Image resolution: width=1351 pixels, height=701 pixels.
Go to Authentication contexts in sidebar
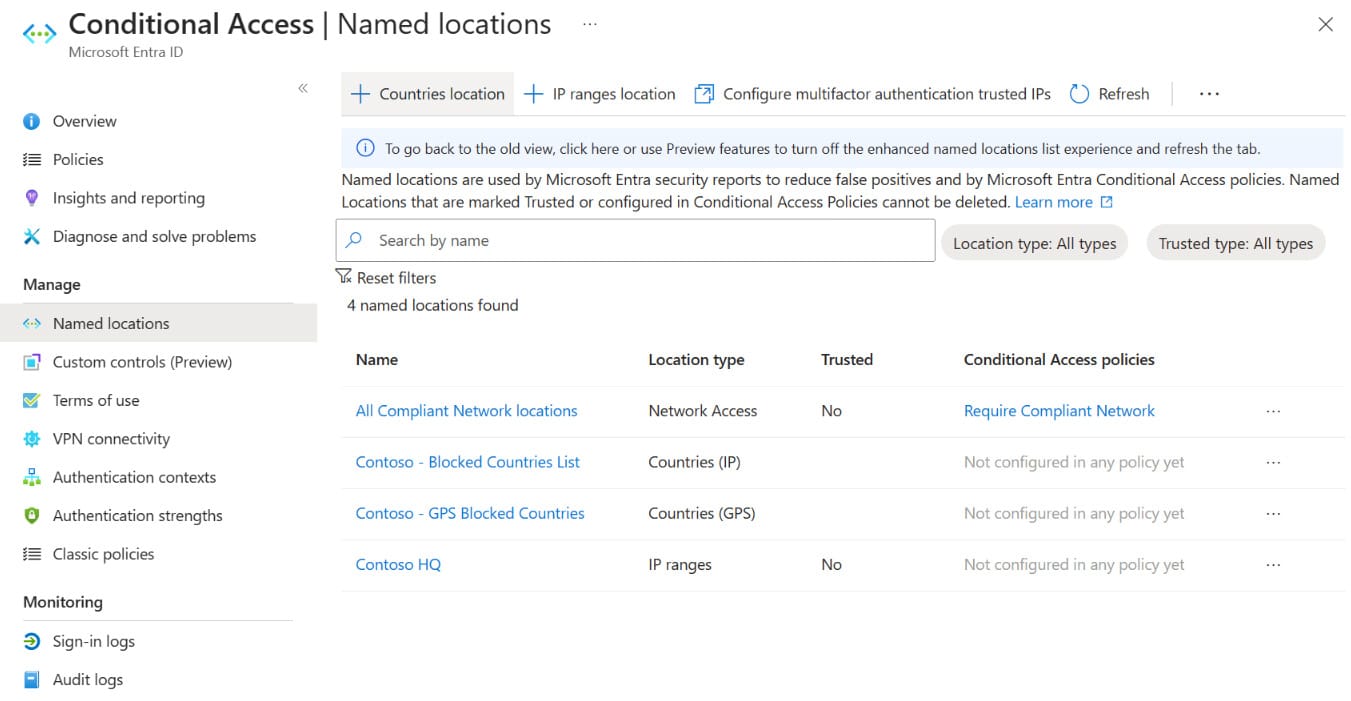coord(134,478)
